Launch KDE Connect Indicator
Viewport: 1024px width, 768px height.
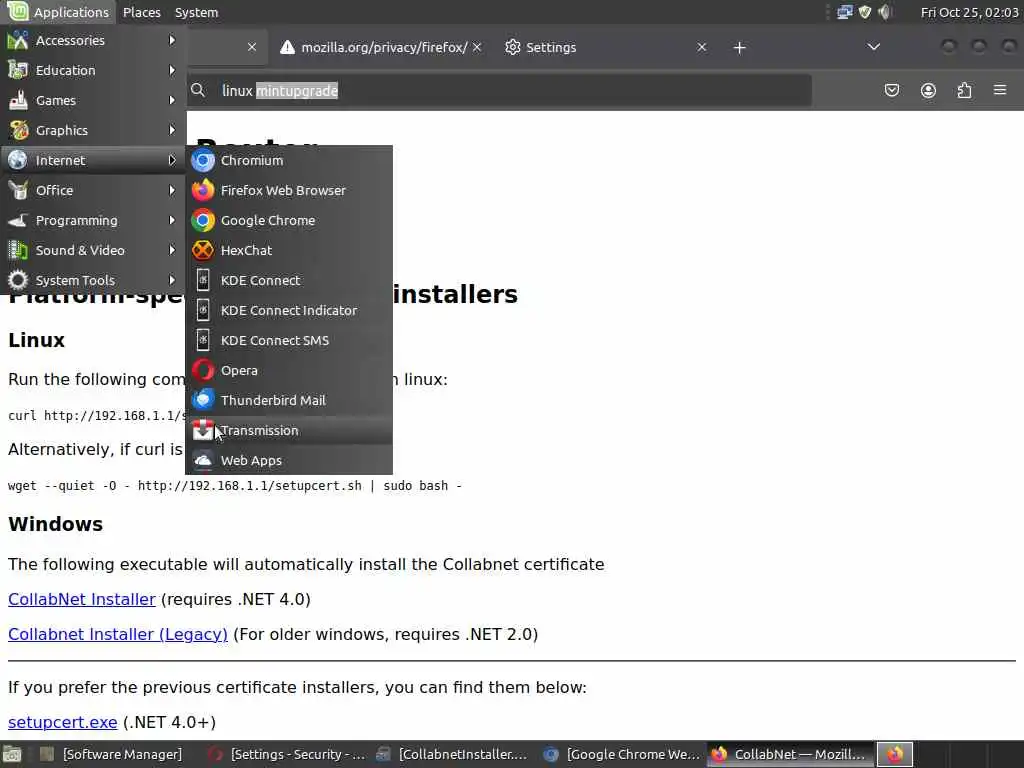pos(289,310)
